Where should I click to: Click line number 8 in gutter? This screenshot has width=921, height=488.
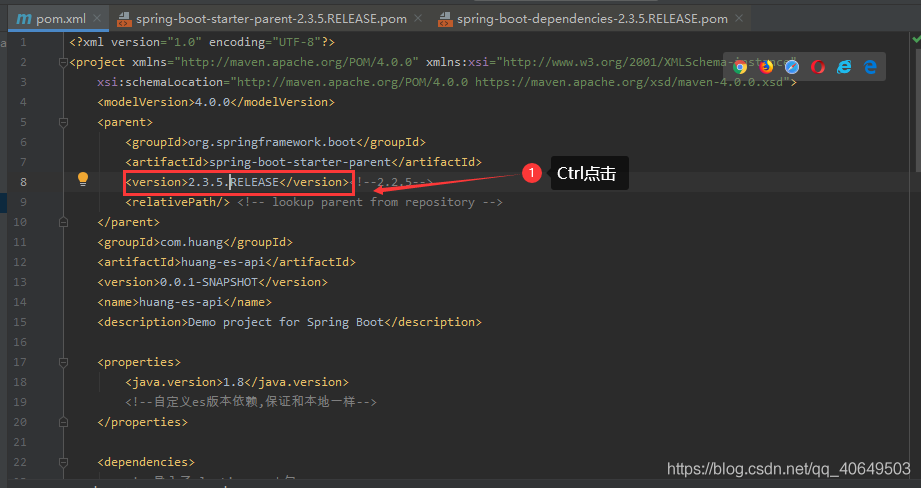23,182
